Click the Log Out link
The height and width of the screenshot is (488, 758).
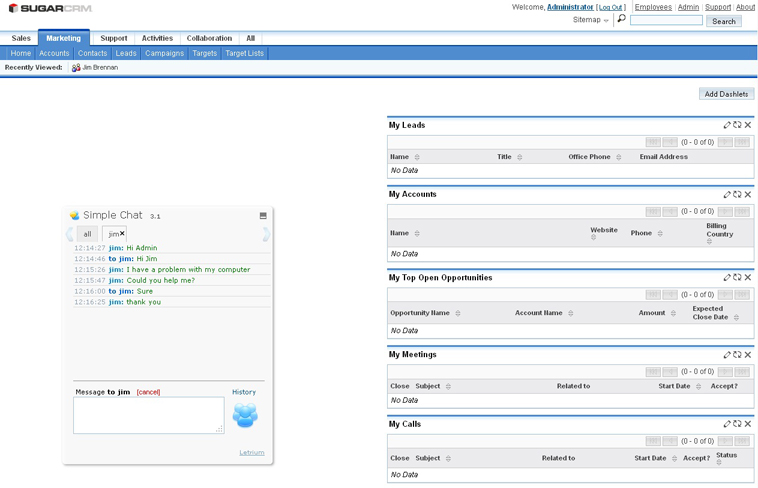tap(611, 7)
